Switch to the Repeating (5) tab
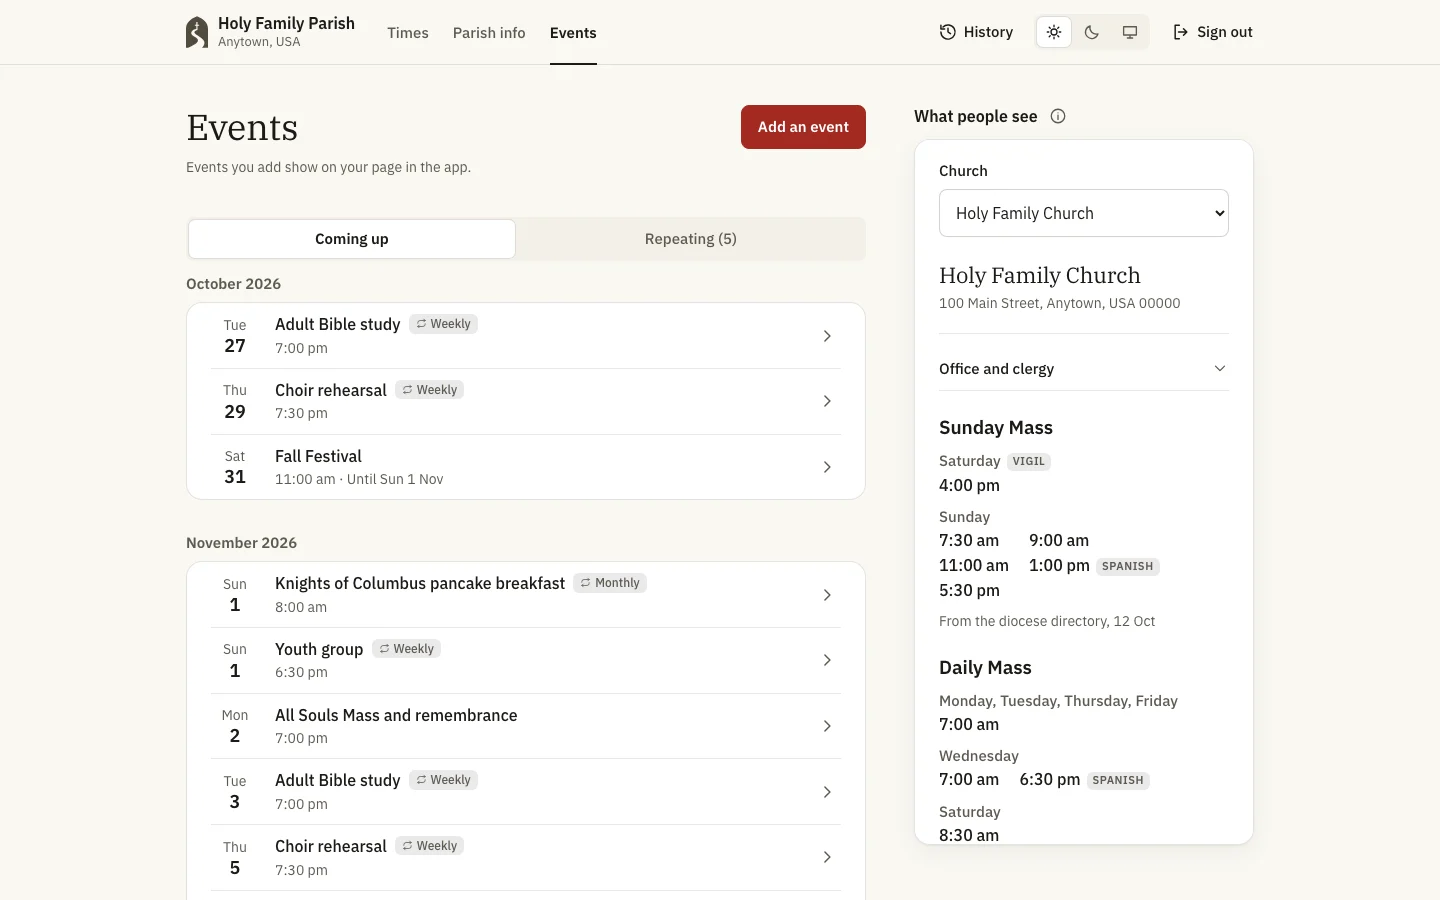 pos(691,239)
